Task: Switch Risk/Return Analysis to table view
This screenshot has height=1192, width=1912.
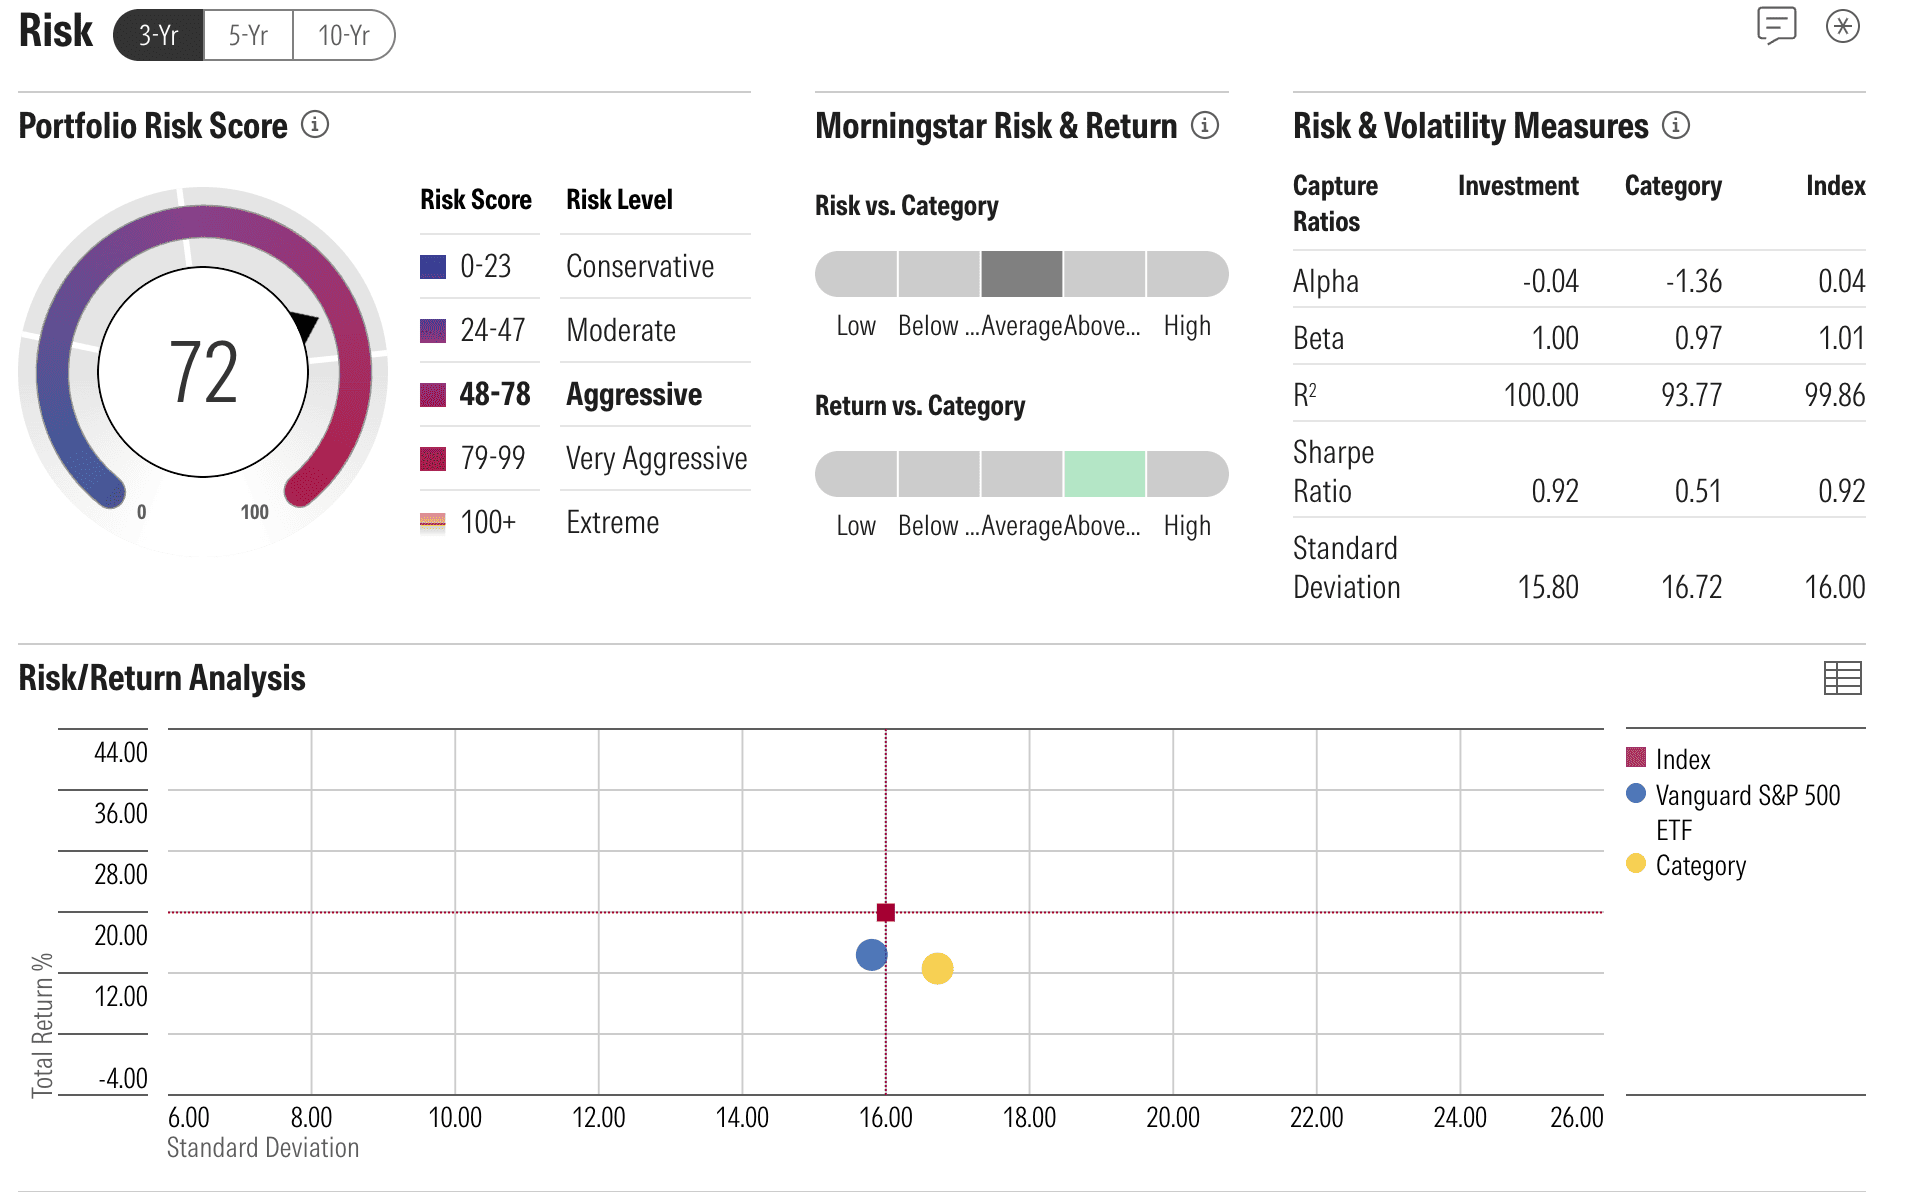Action: point(1842,678)
